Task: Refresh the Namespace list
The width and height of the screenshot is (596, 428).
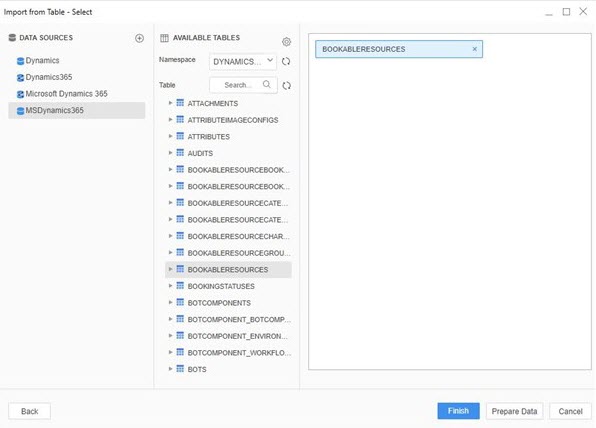Action: click(x=286, y=61)
